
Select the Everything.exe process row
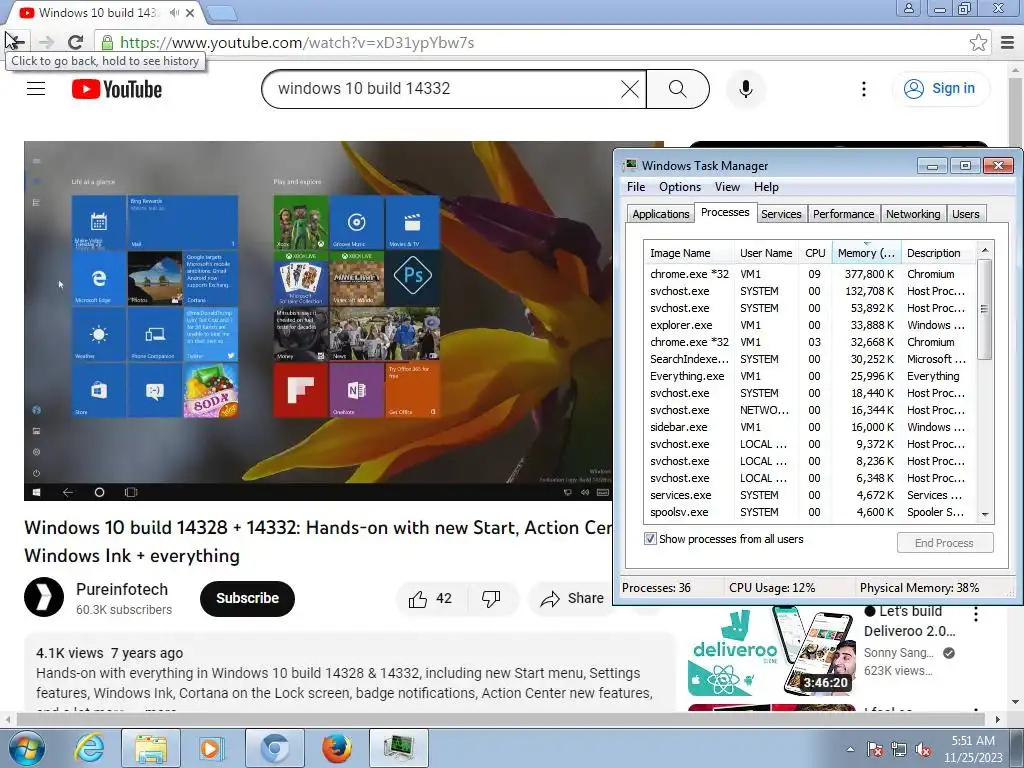pyautogui.click(x=810, y=376)
